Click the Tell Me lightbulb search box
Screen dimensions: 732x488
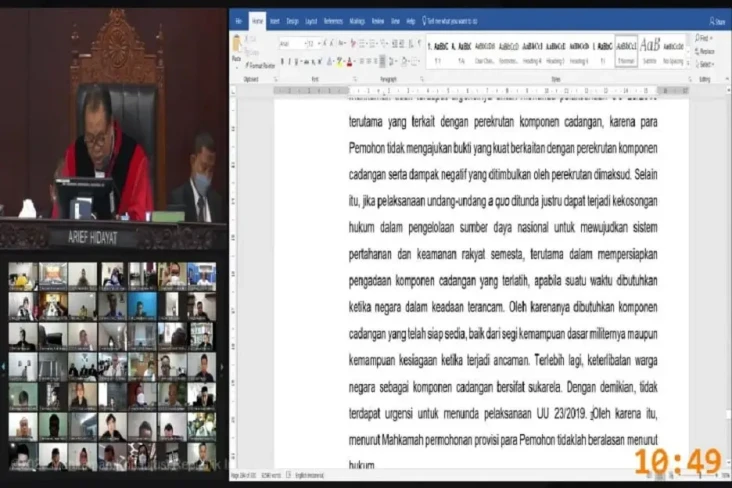pos(450,21)
